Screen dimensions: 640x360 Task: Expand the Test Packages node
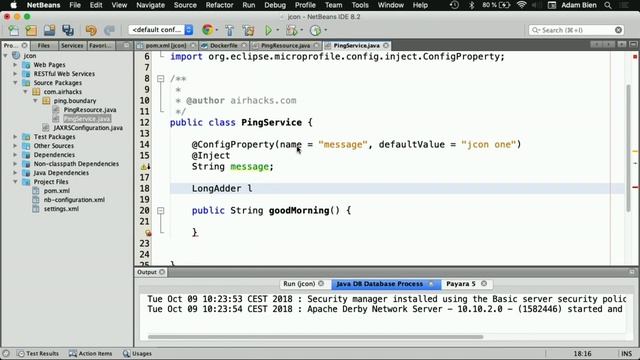[x=16, y=137]
